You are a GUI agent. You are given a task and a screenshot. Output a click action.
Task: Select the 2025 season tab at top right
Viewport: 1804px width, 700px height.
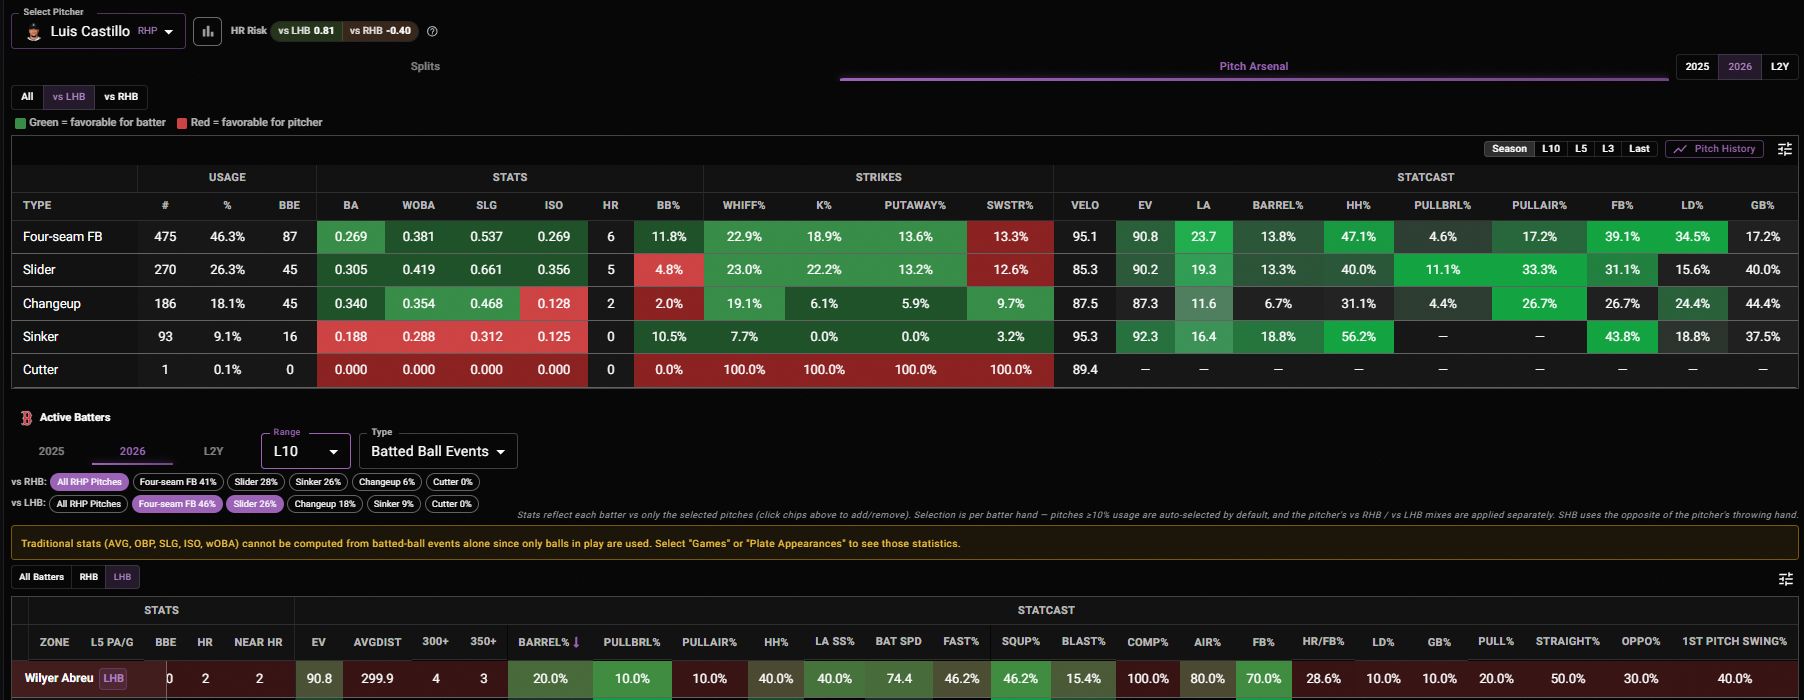(1697, 66)
